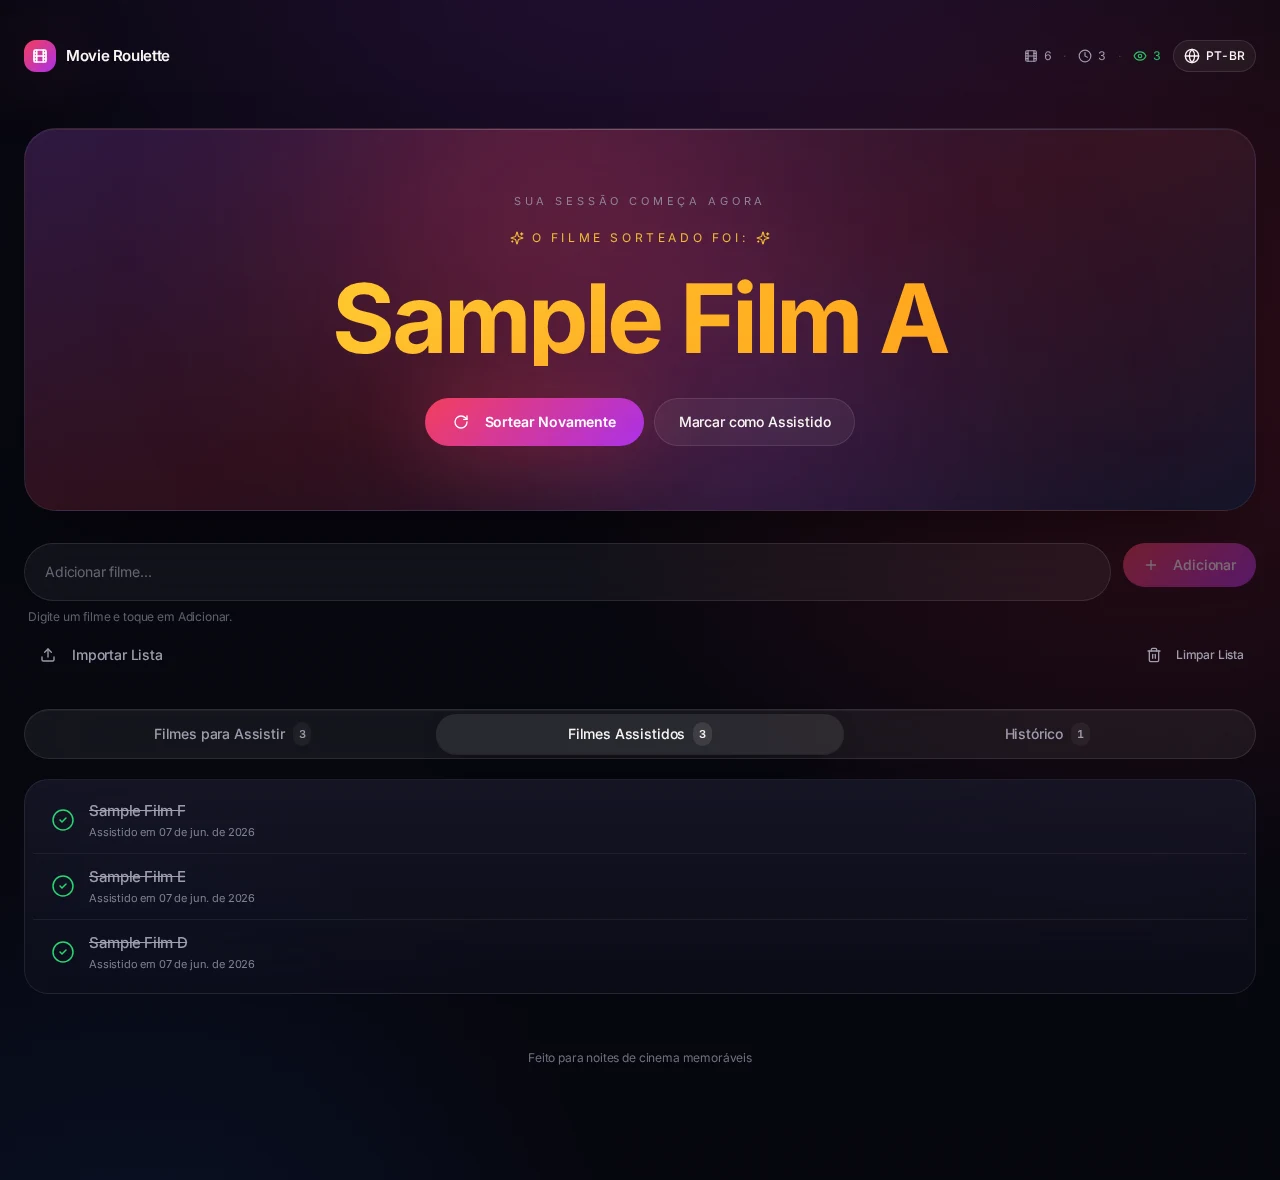Click the Adicionar button
The height and width of the screenshot is (1180, 1280).
1189,565
